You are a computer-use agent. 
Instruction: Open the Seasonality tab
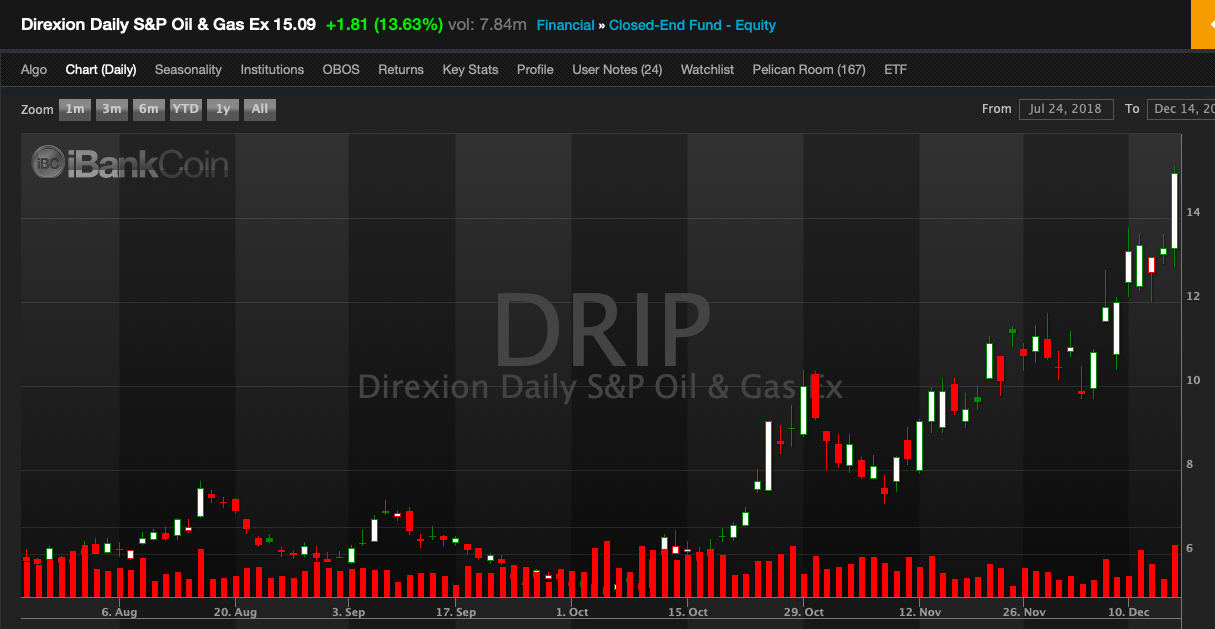188,70
